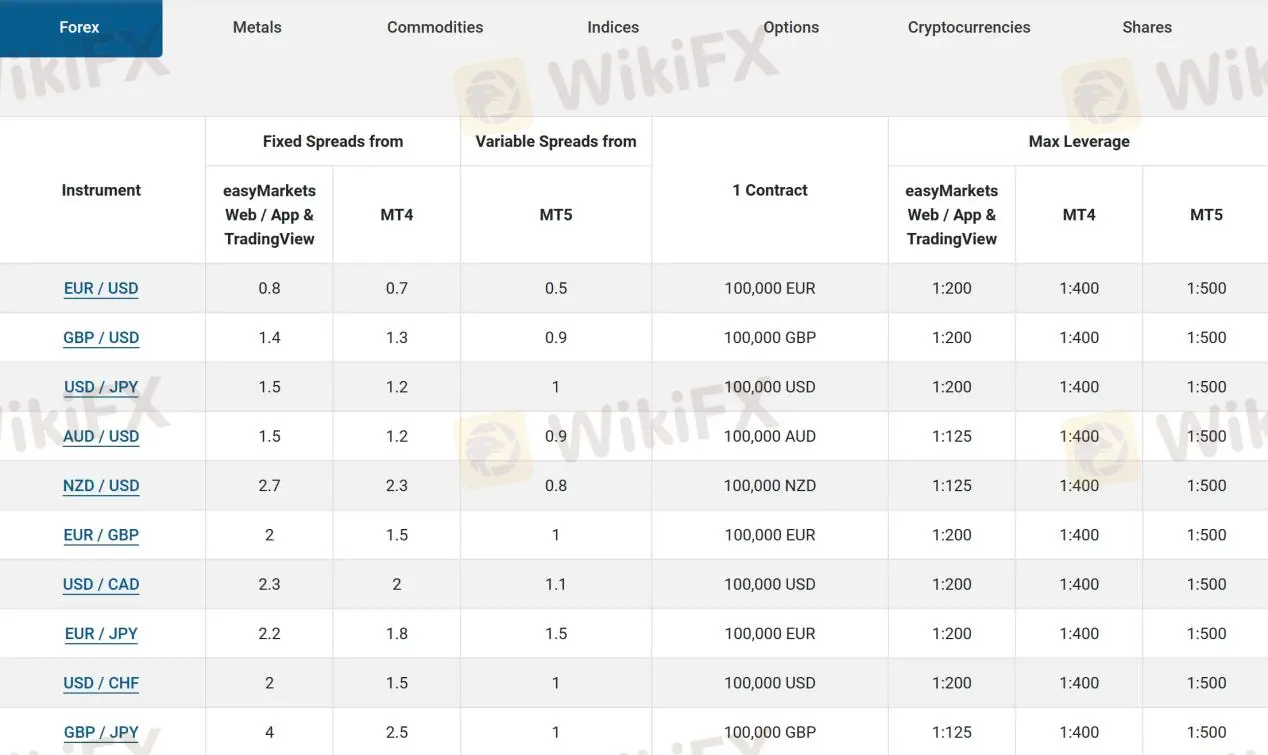The height and width of the screenshot is (755, 1268).
Task: Select the EUR / JPY link
Action: pos(101,634)
